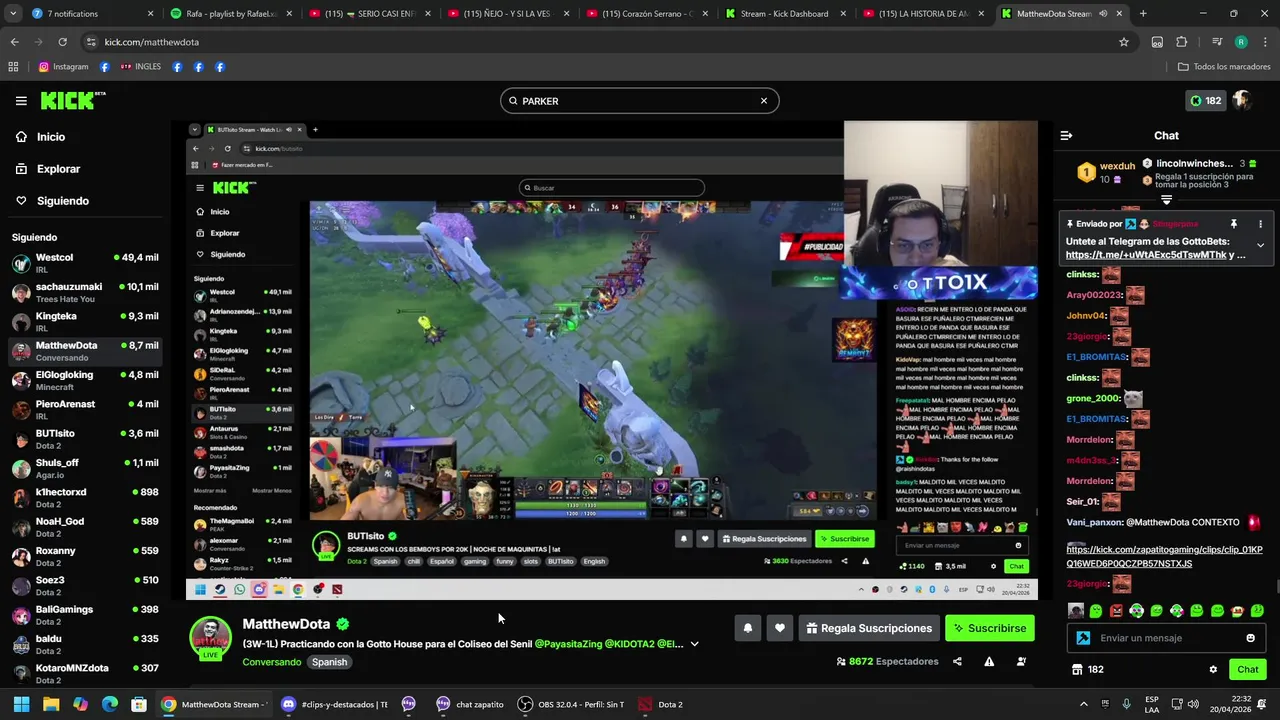Collapse the chat panel with arrow icon
Viewport: 1280px width, 720px height.
tap(1066, 135)
